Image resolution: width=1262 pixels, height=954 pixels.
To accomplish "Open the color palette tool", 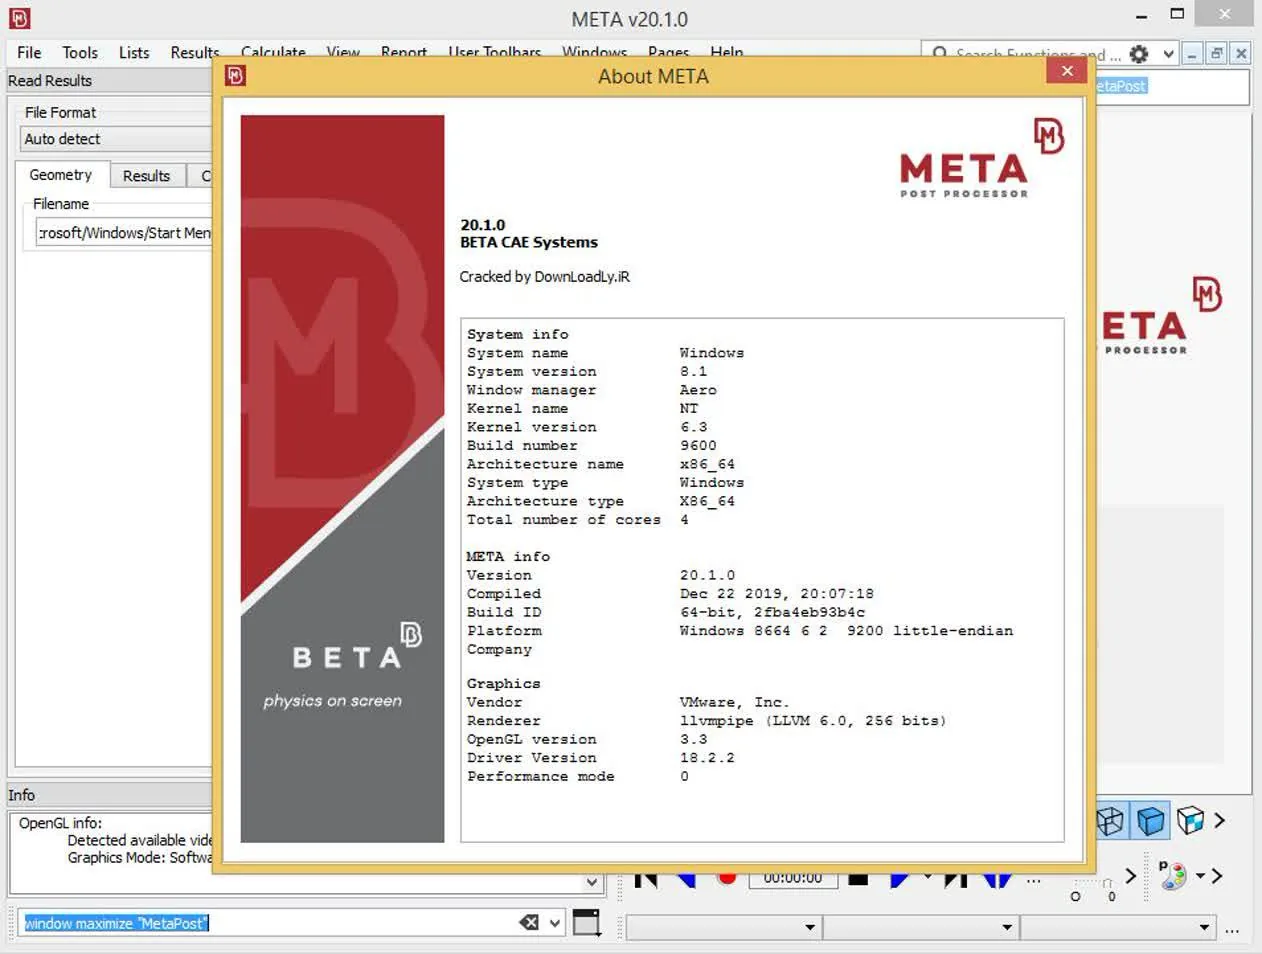I will (1172, 875).
